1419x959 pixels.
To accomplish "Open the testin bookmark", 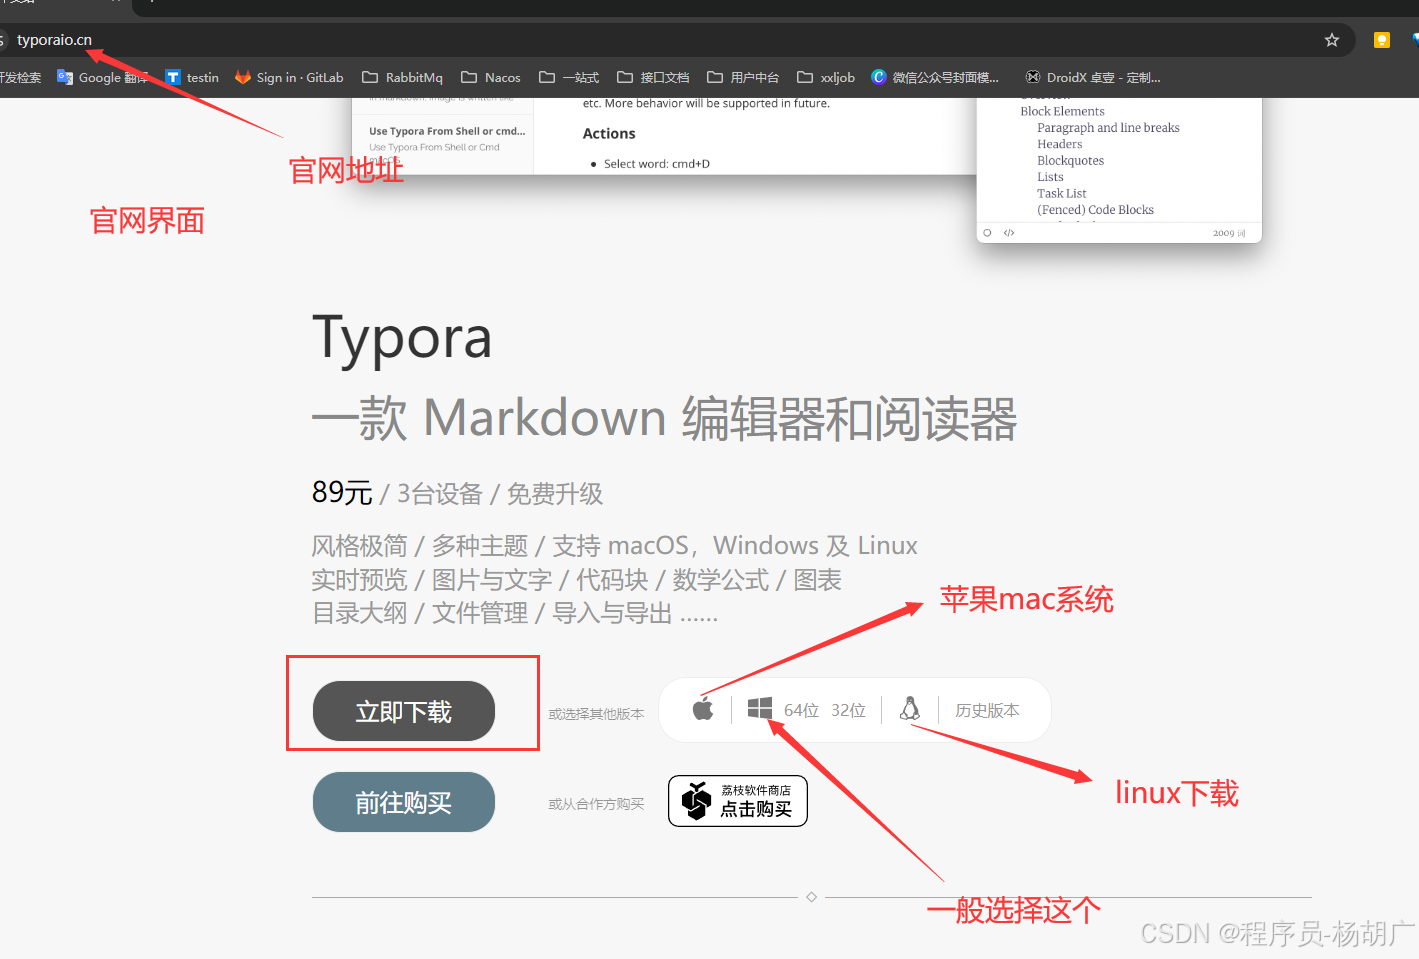I will [x=192, y=77].
